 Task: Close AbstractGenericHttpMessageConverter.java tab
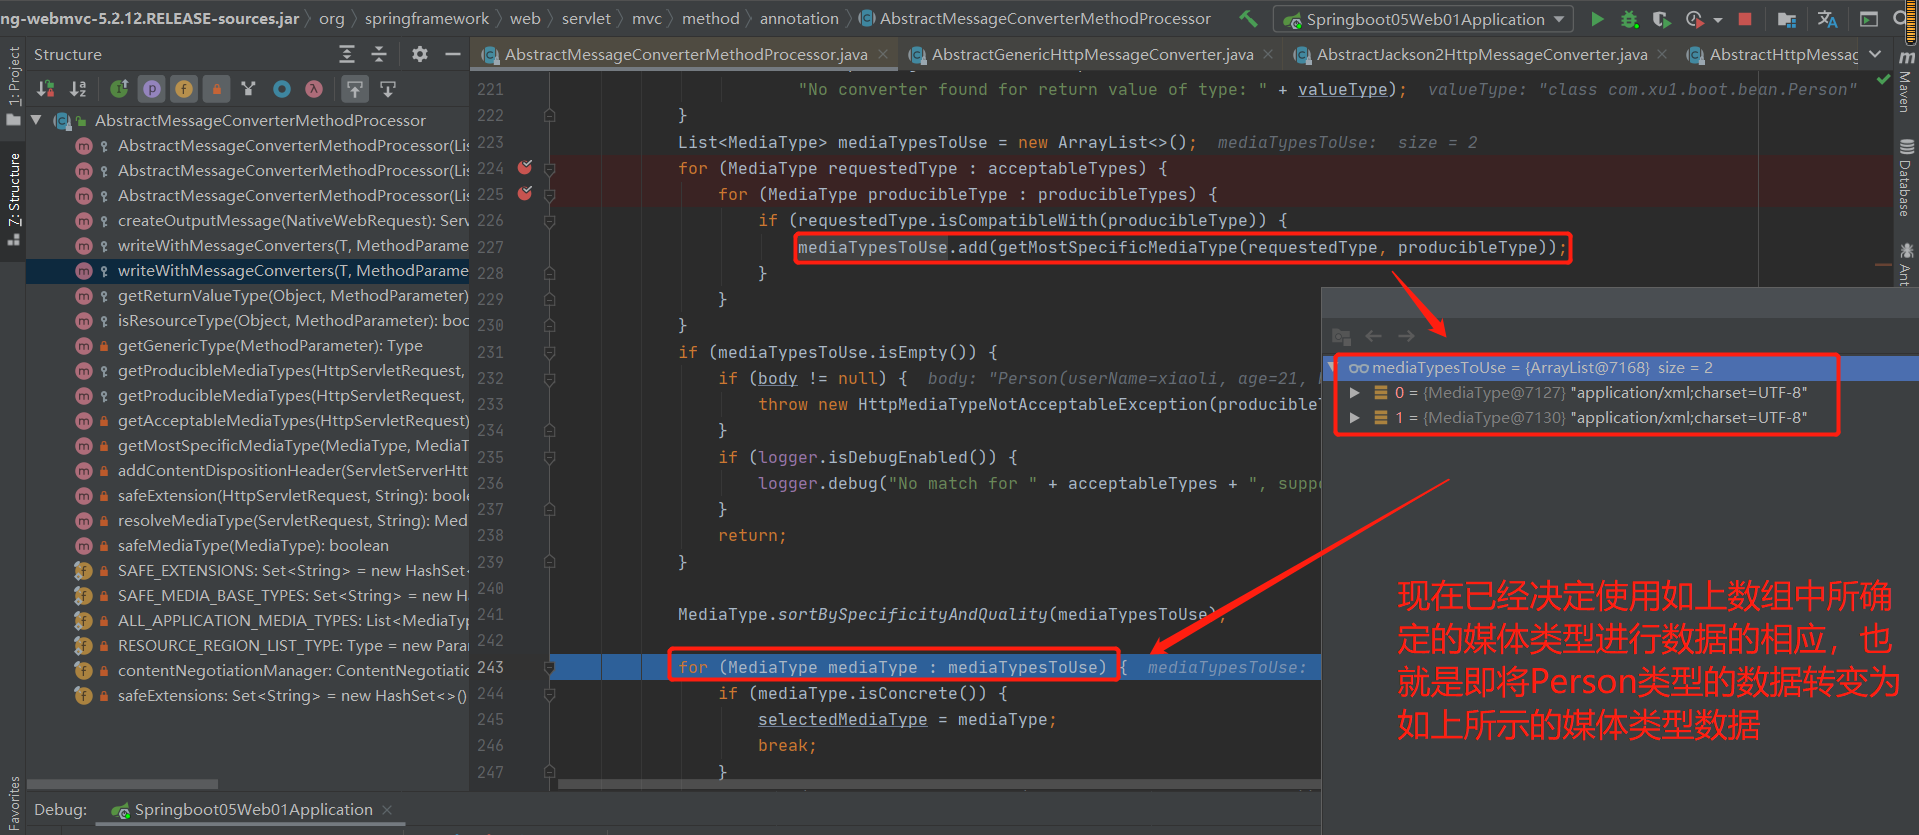pos(1268,54)
